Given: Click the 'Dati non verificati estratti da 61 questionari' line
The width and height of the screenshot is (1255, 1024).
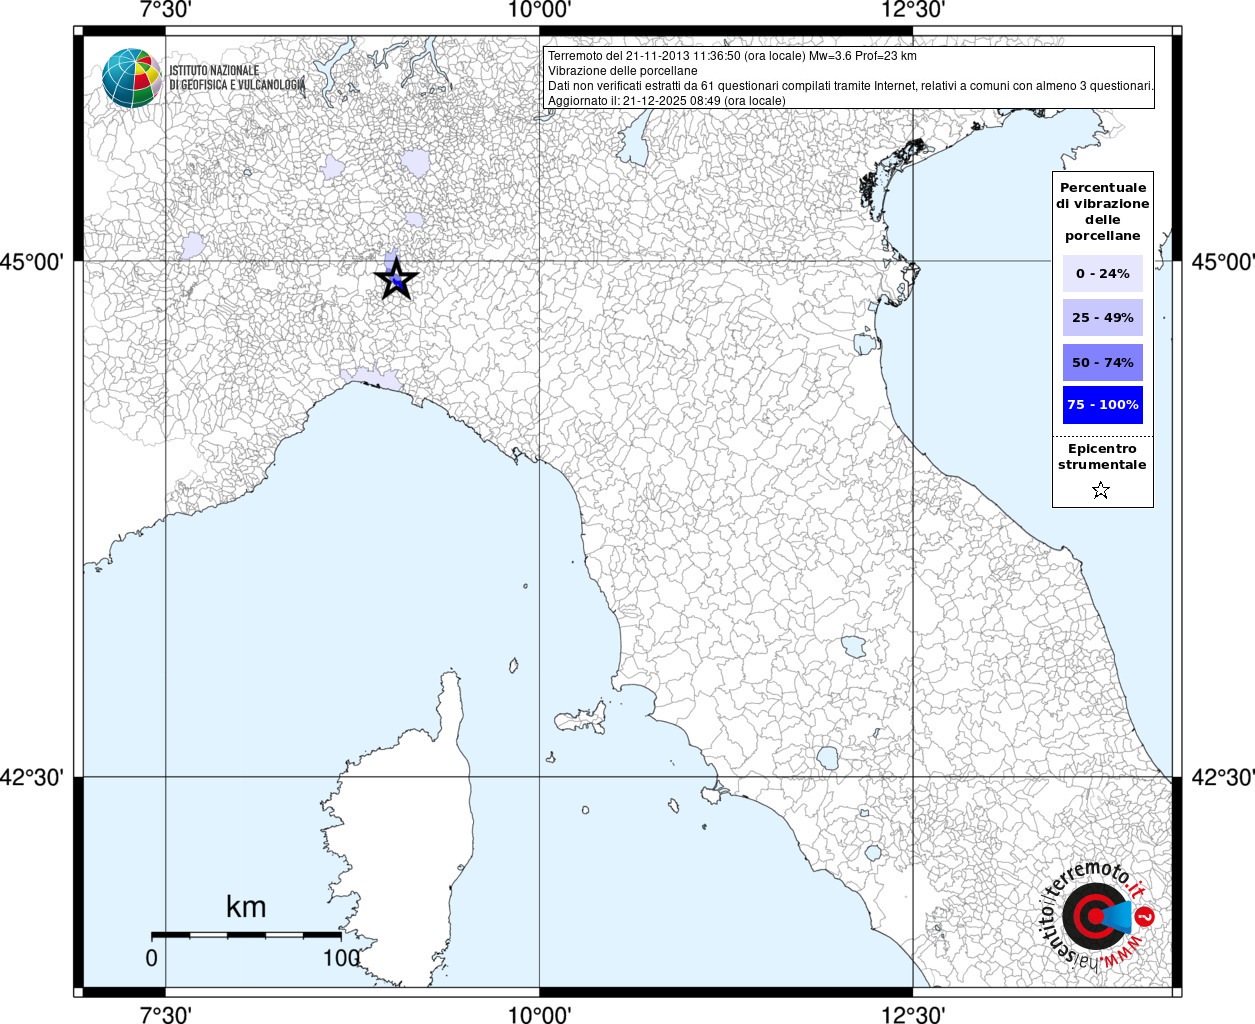Looking at the screenshot, I should [x=851, y=86].
